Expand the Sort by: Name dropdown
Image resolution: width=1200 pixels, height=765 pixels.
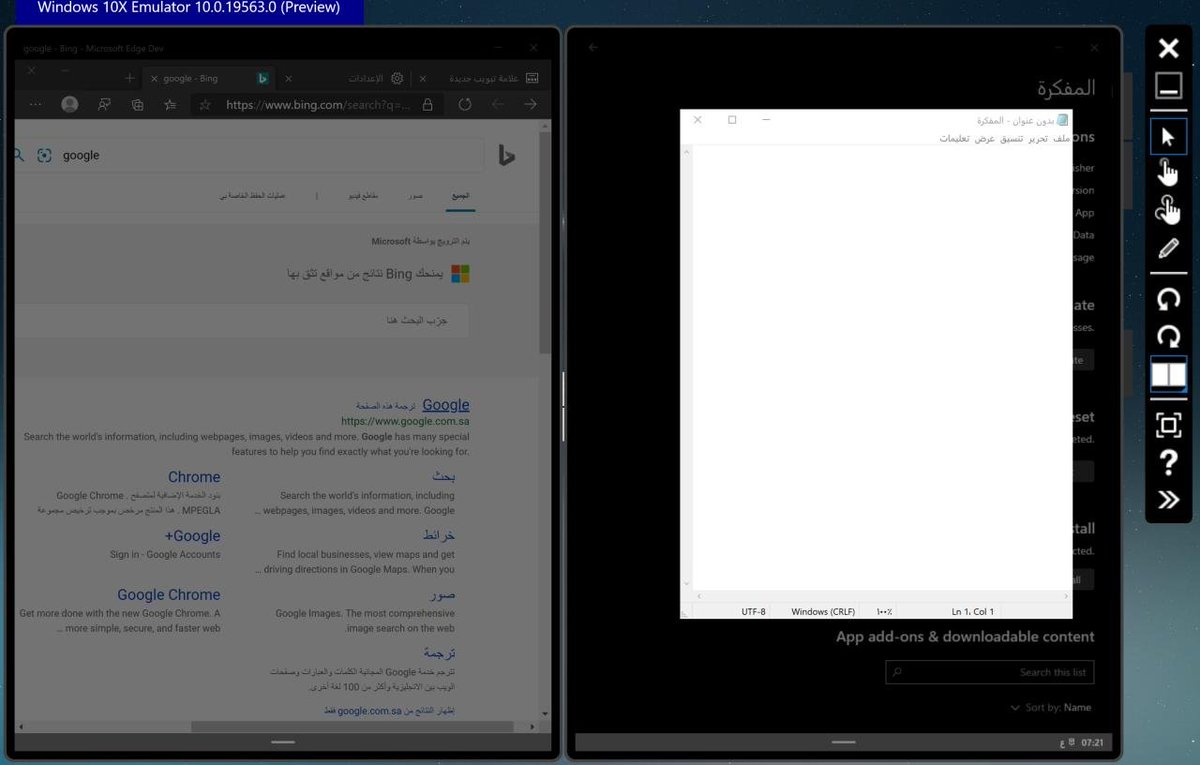(x=1051, y=707)
